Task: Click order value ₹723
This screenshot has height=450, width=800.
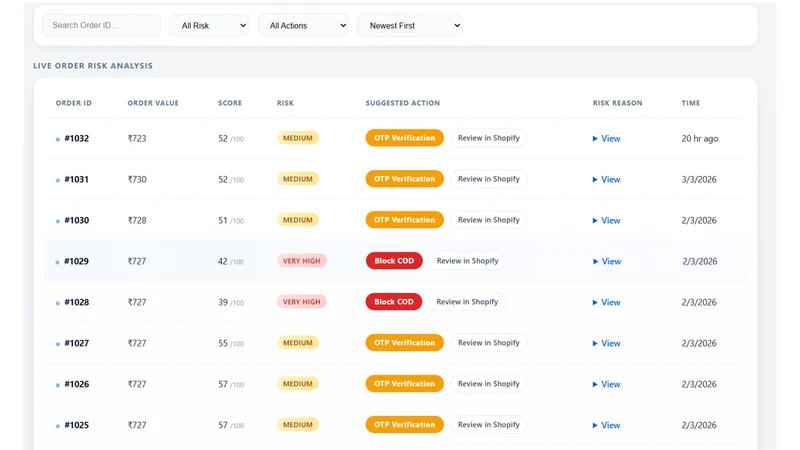Action: point(137,138)
